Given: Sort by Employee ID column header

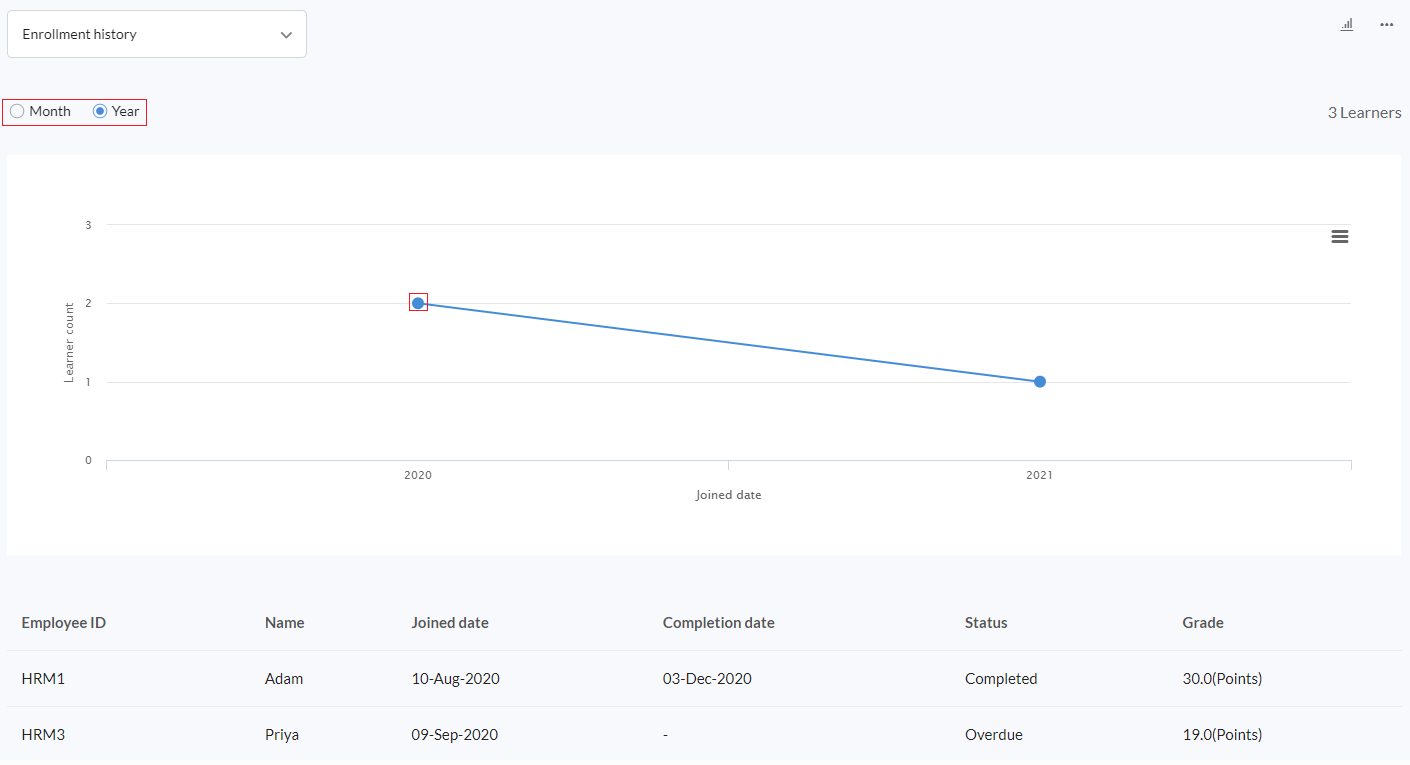Looking at the screenshot, I should [x=64, y=623].
